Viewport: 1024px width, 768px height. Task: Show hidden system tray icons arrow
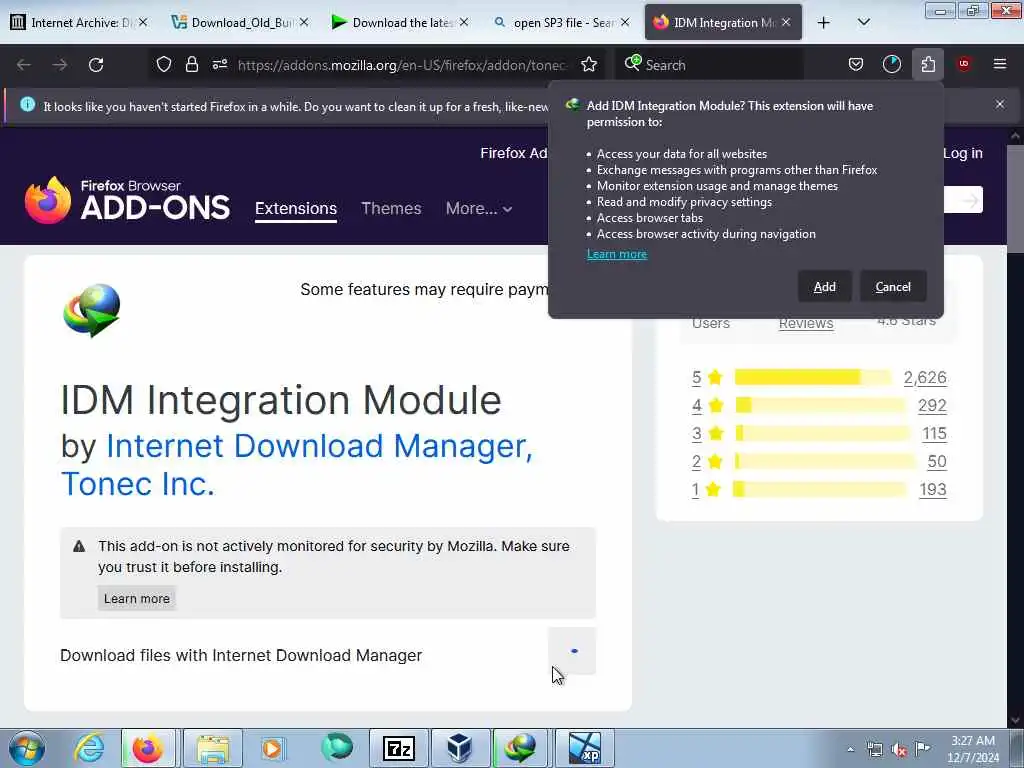coord(850,749)
